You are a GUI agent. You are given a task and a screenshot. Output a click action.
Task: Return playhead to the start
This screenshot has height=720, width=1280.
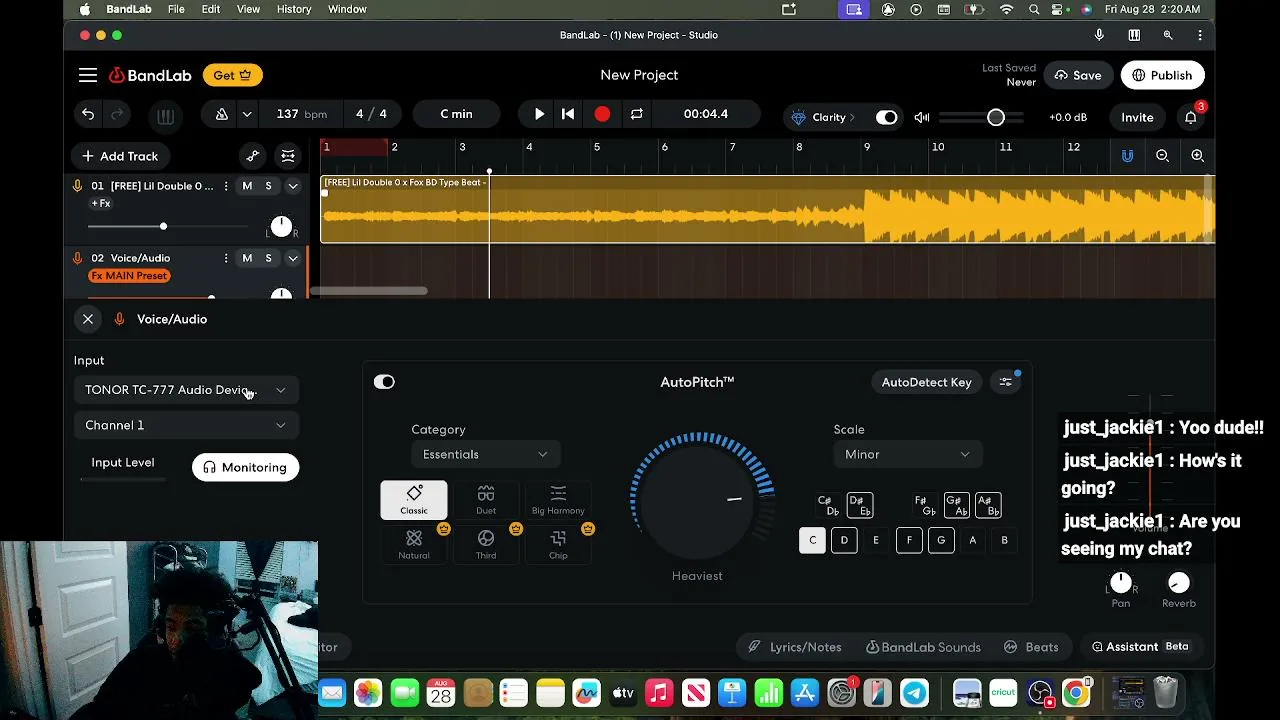(568, 114)
